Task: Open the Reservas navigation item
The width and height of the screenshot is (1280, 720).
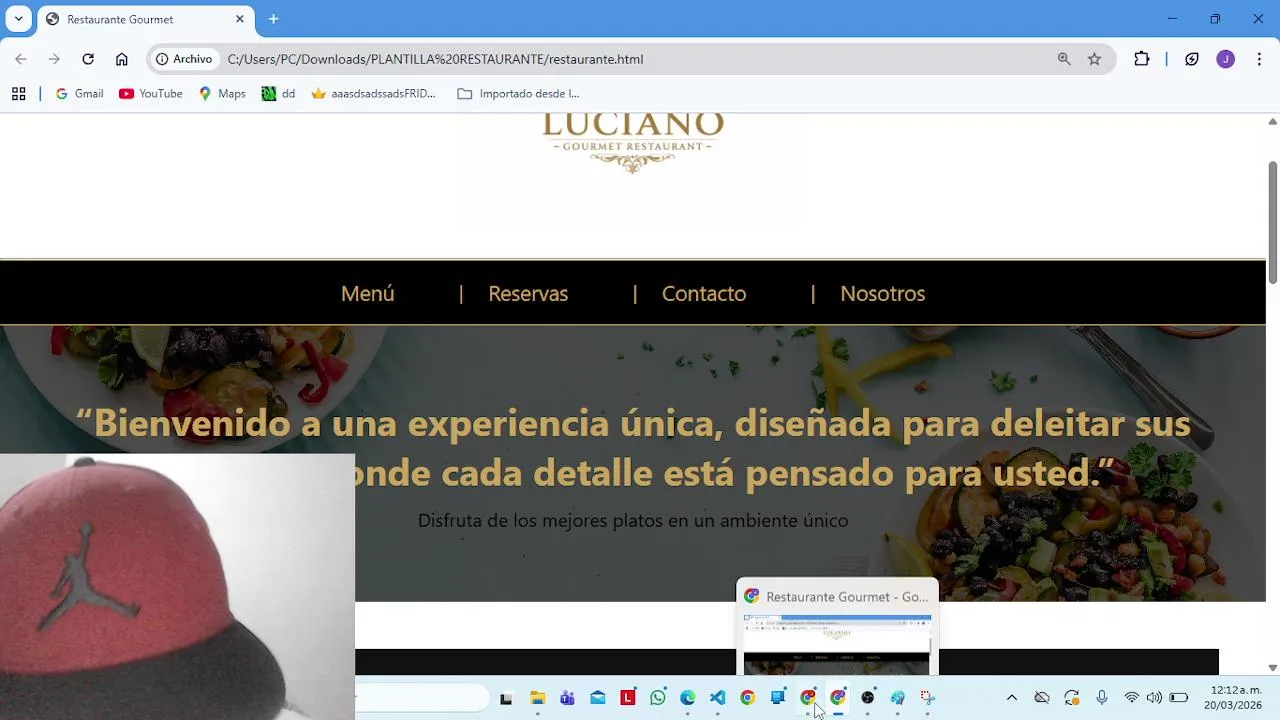Action: [528, 293]
